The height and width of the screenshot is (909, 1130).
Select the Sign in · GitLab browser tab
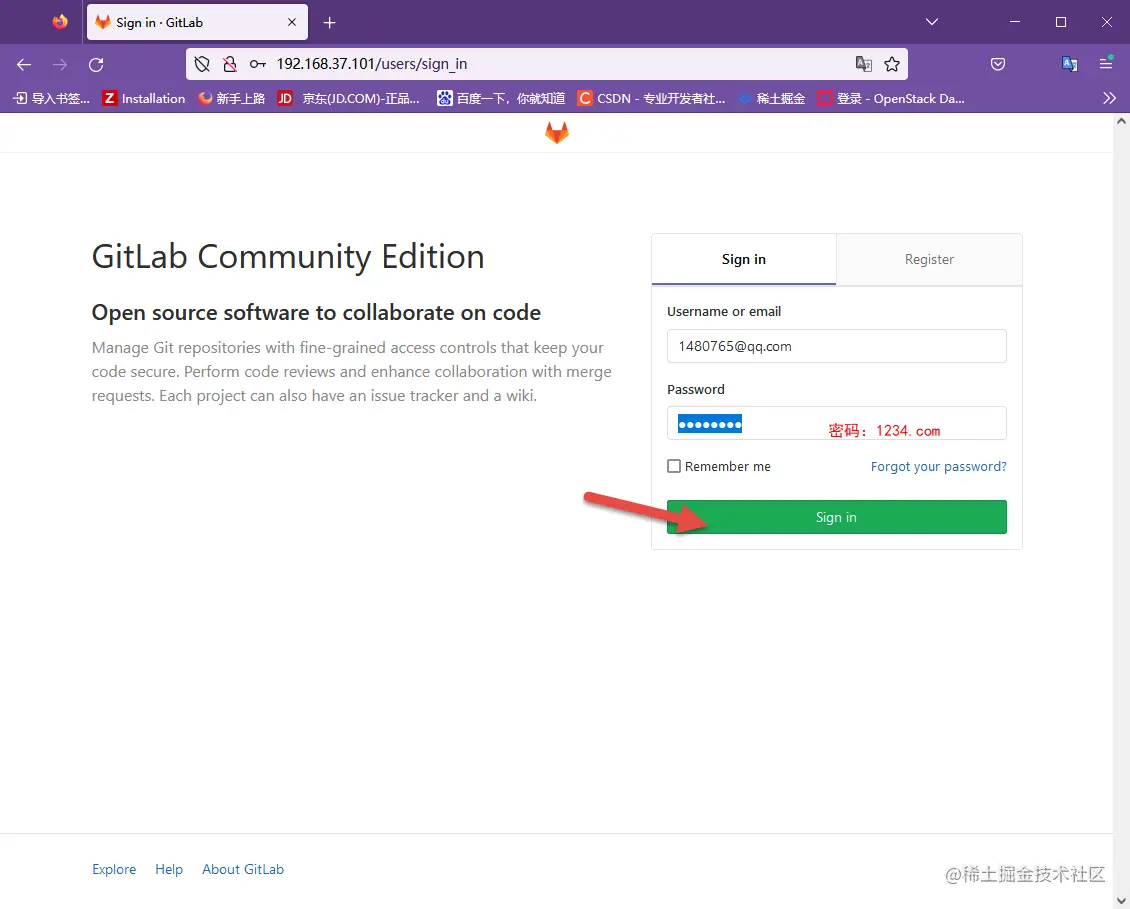pyautogui.click(x=197, y=22)
